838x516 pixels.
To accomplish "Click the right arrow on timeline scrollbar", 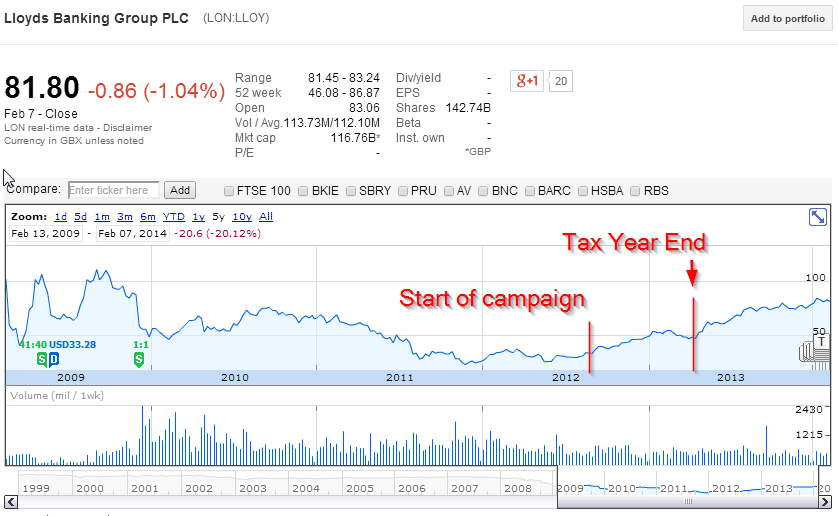I will (x=826, y=502).
